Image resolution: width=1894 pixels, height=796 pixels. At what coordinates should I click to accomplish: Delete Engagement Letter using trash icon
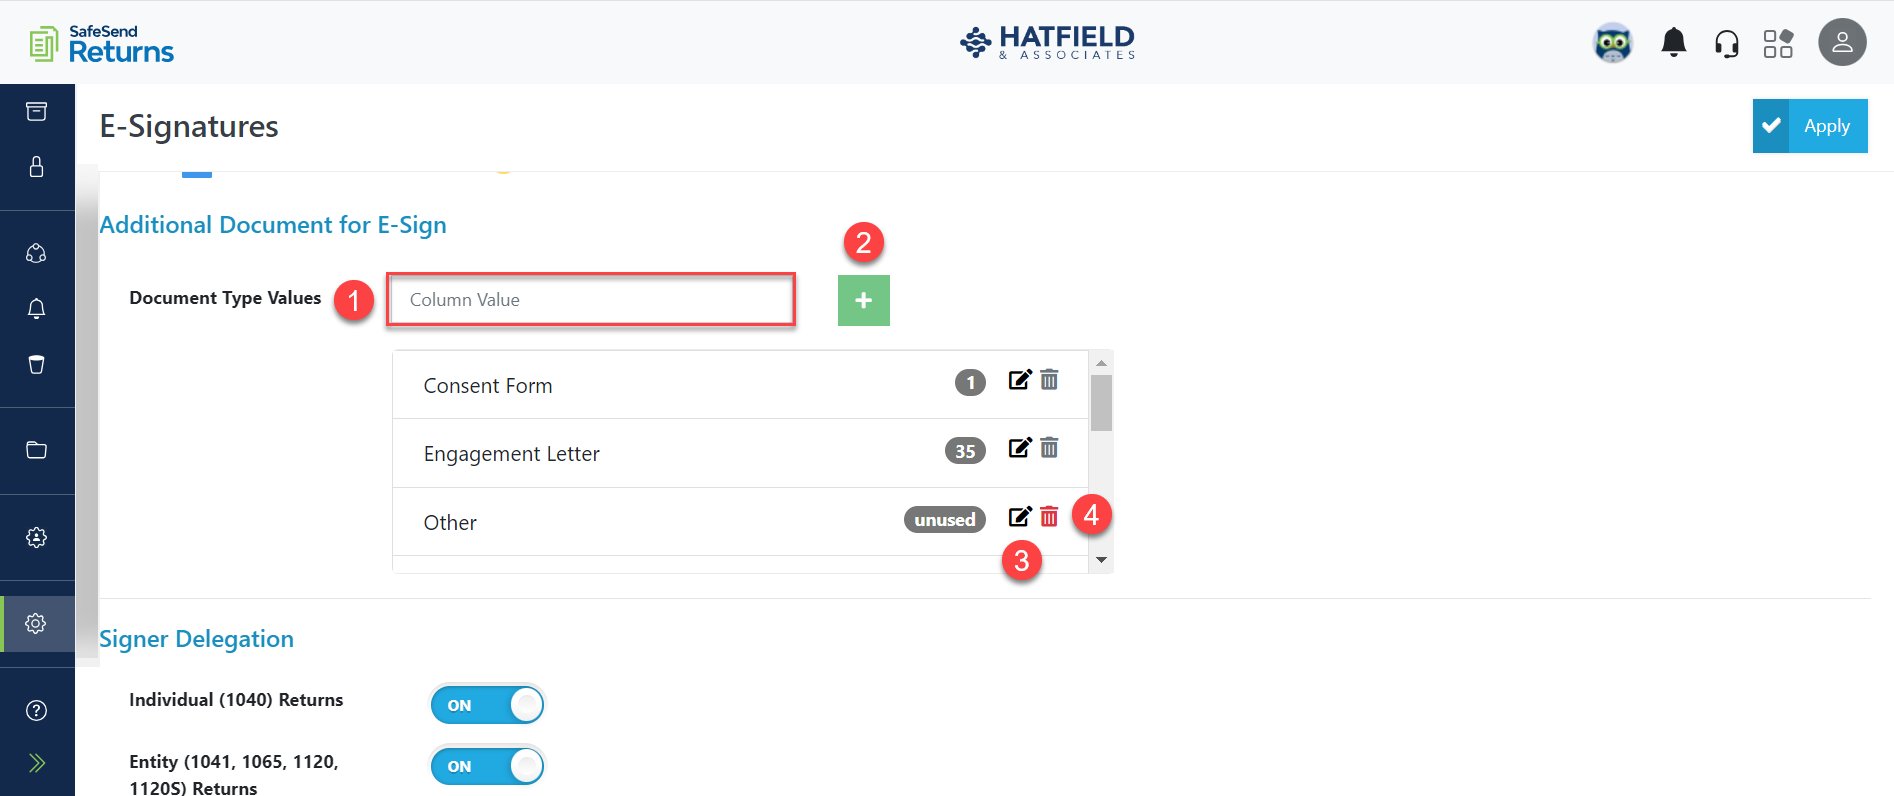(1049, 449)
